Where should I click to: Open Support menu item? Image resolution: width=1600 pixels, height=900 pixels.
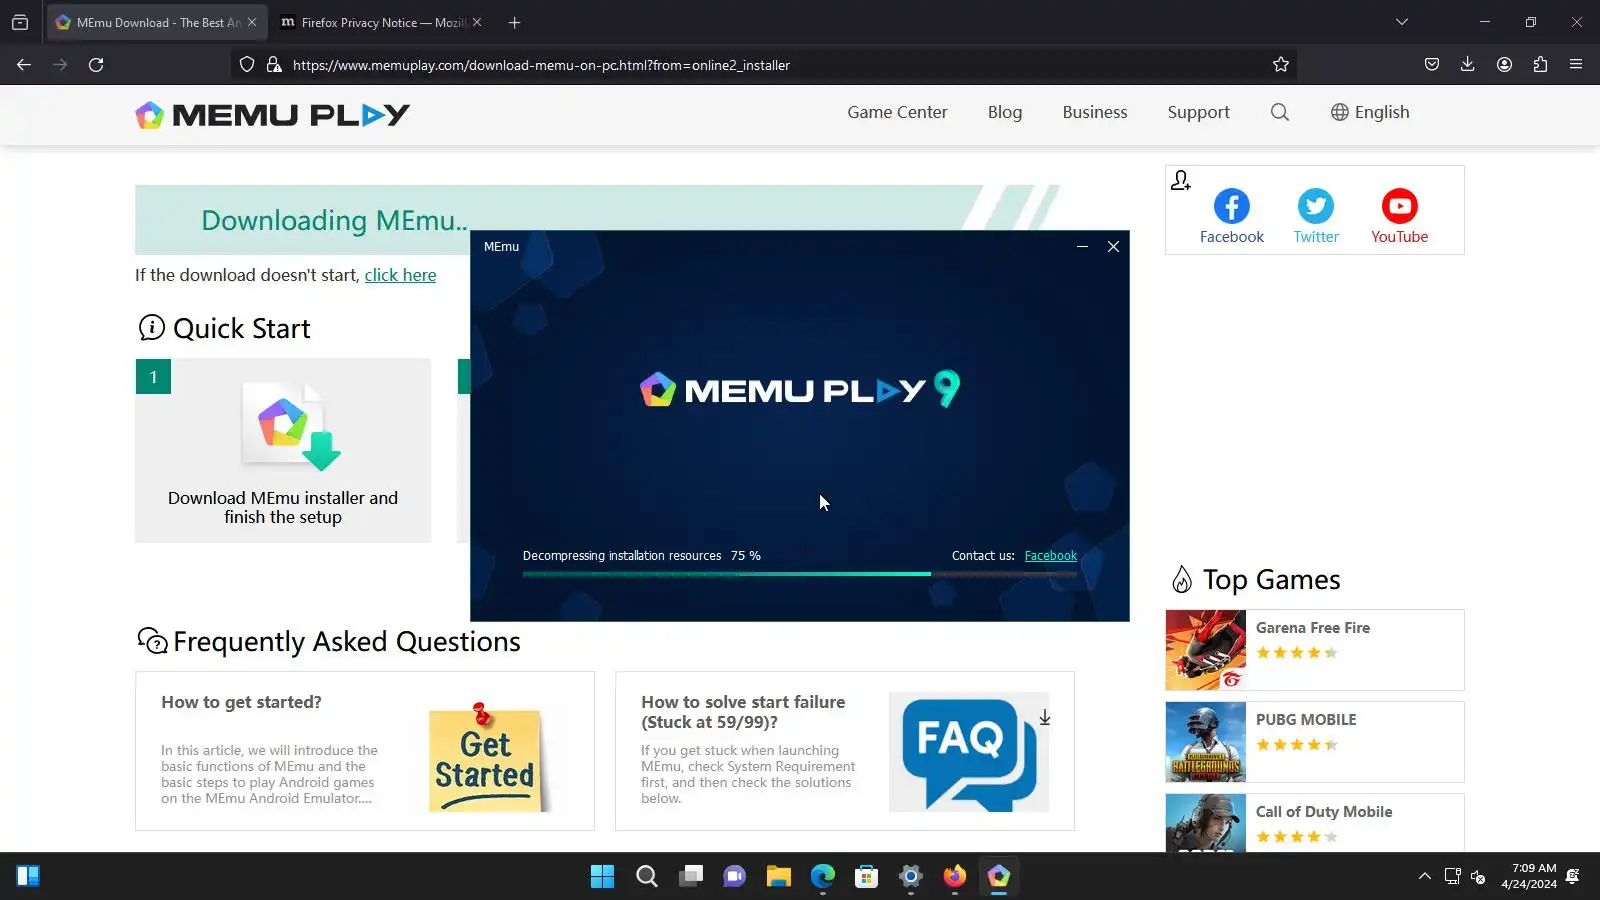point(1198,112)
